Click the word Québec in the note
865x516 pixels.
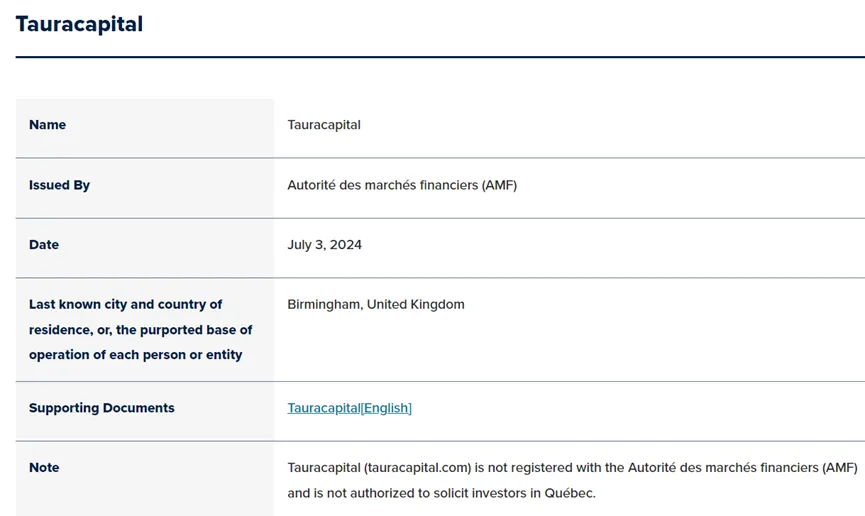pyautogui.click(x=570, y=493)
